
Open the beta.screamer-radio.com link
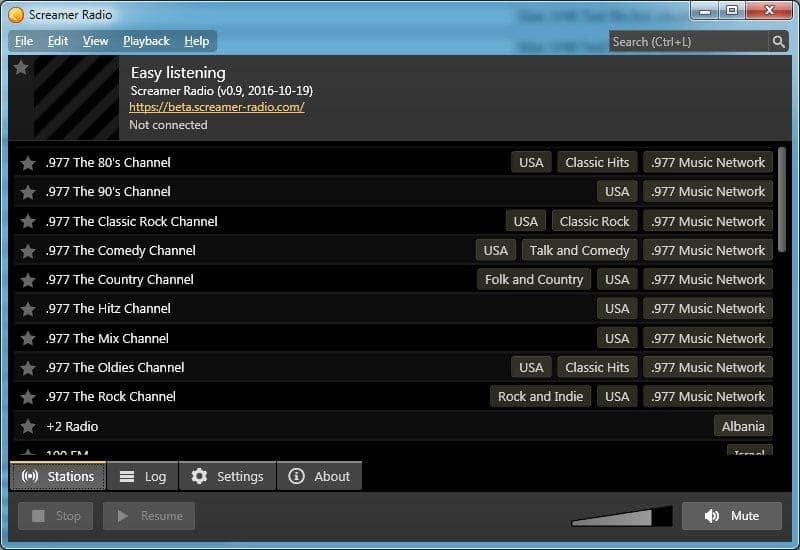click(x=217, y=107)
